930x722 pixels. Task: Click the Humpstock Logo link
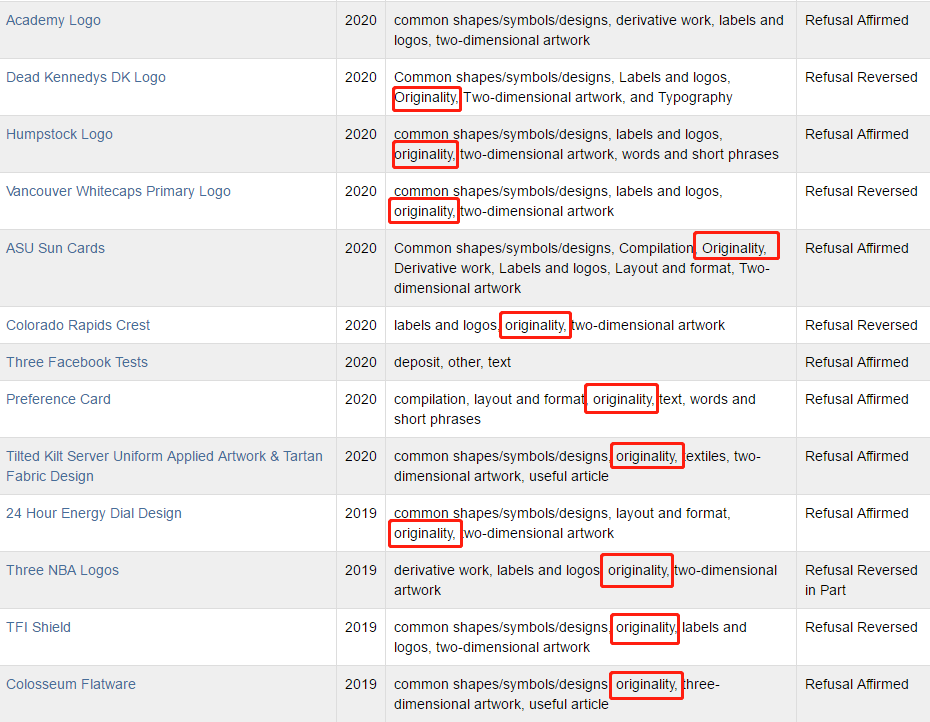pyautogui.click(x=59, y=134)
